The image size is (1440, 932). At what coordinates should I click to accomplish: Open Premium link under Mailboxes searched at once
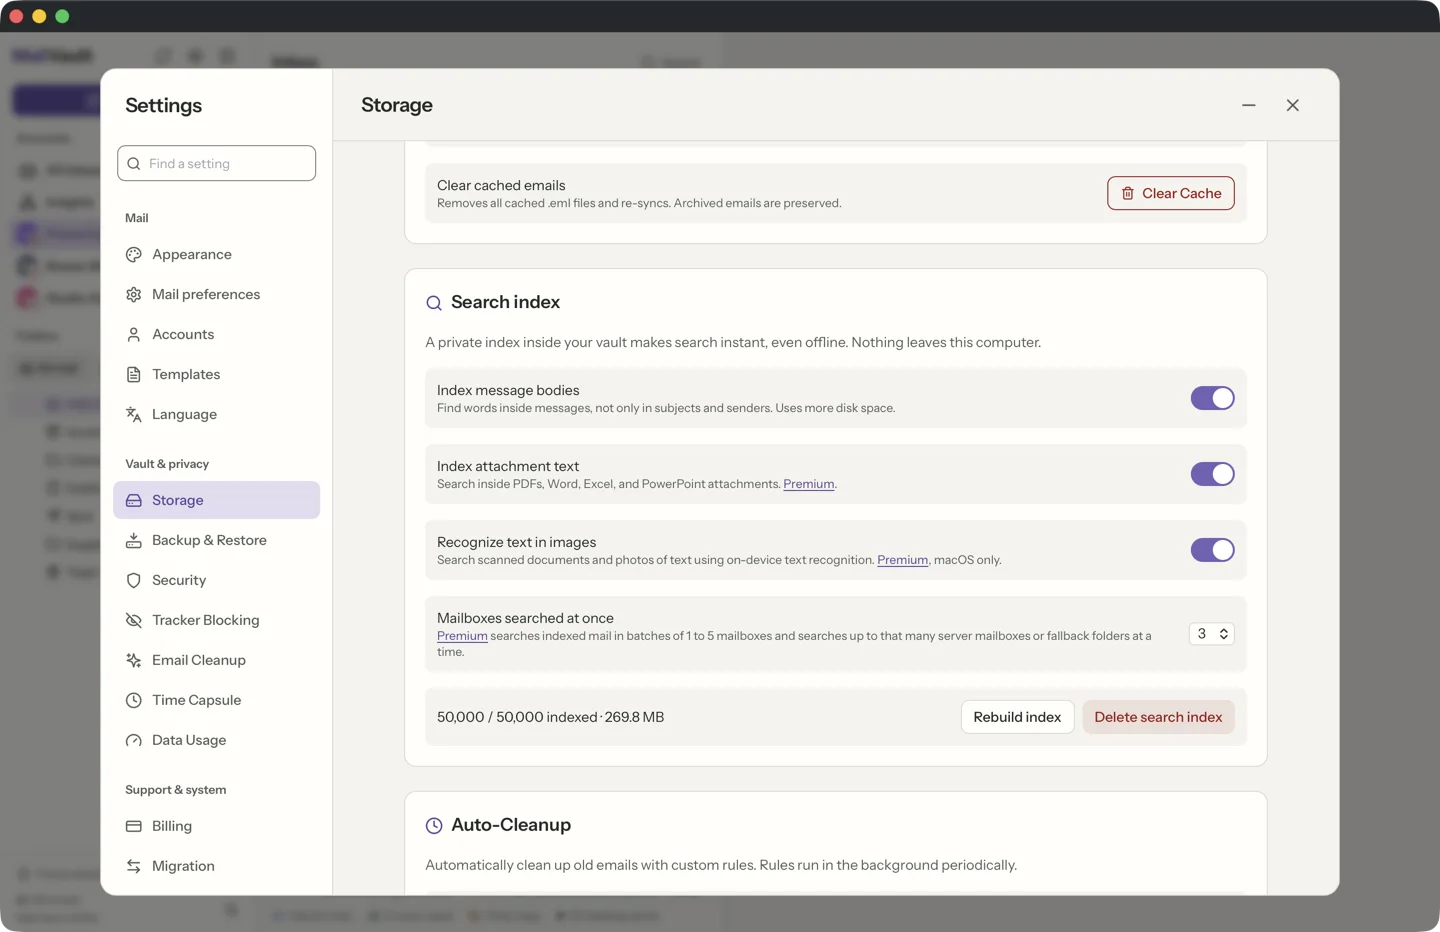(462, 636)
